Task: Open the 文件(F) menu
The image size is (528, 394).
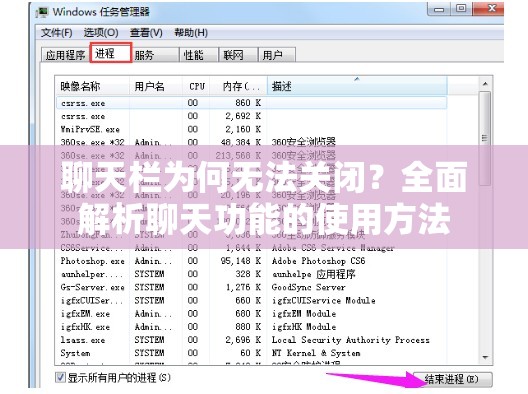Action: click(x=57, y=33)
